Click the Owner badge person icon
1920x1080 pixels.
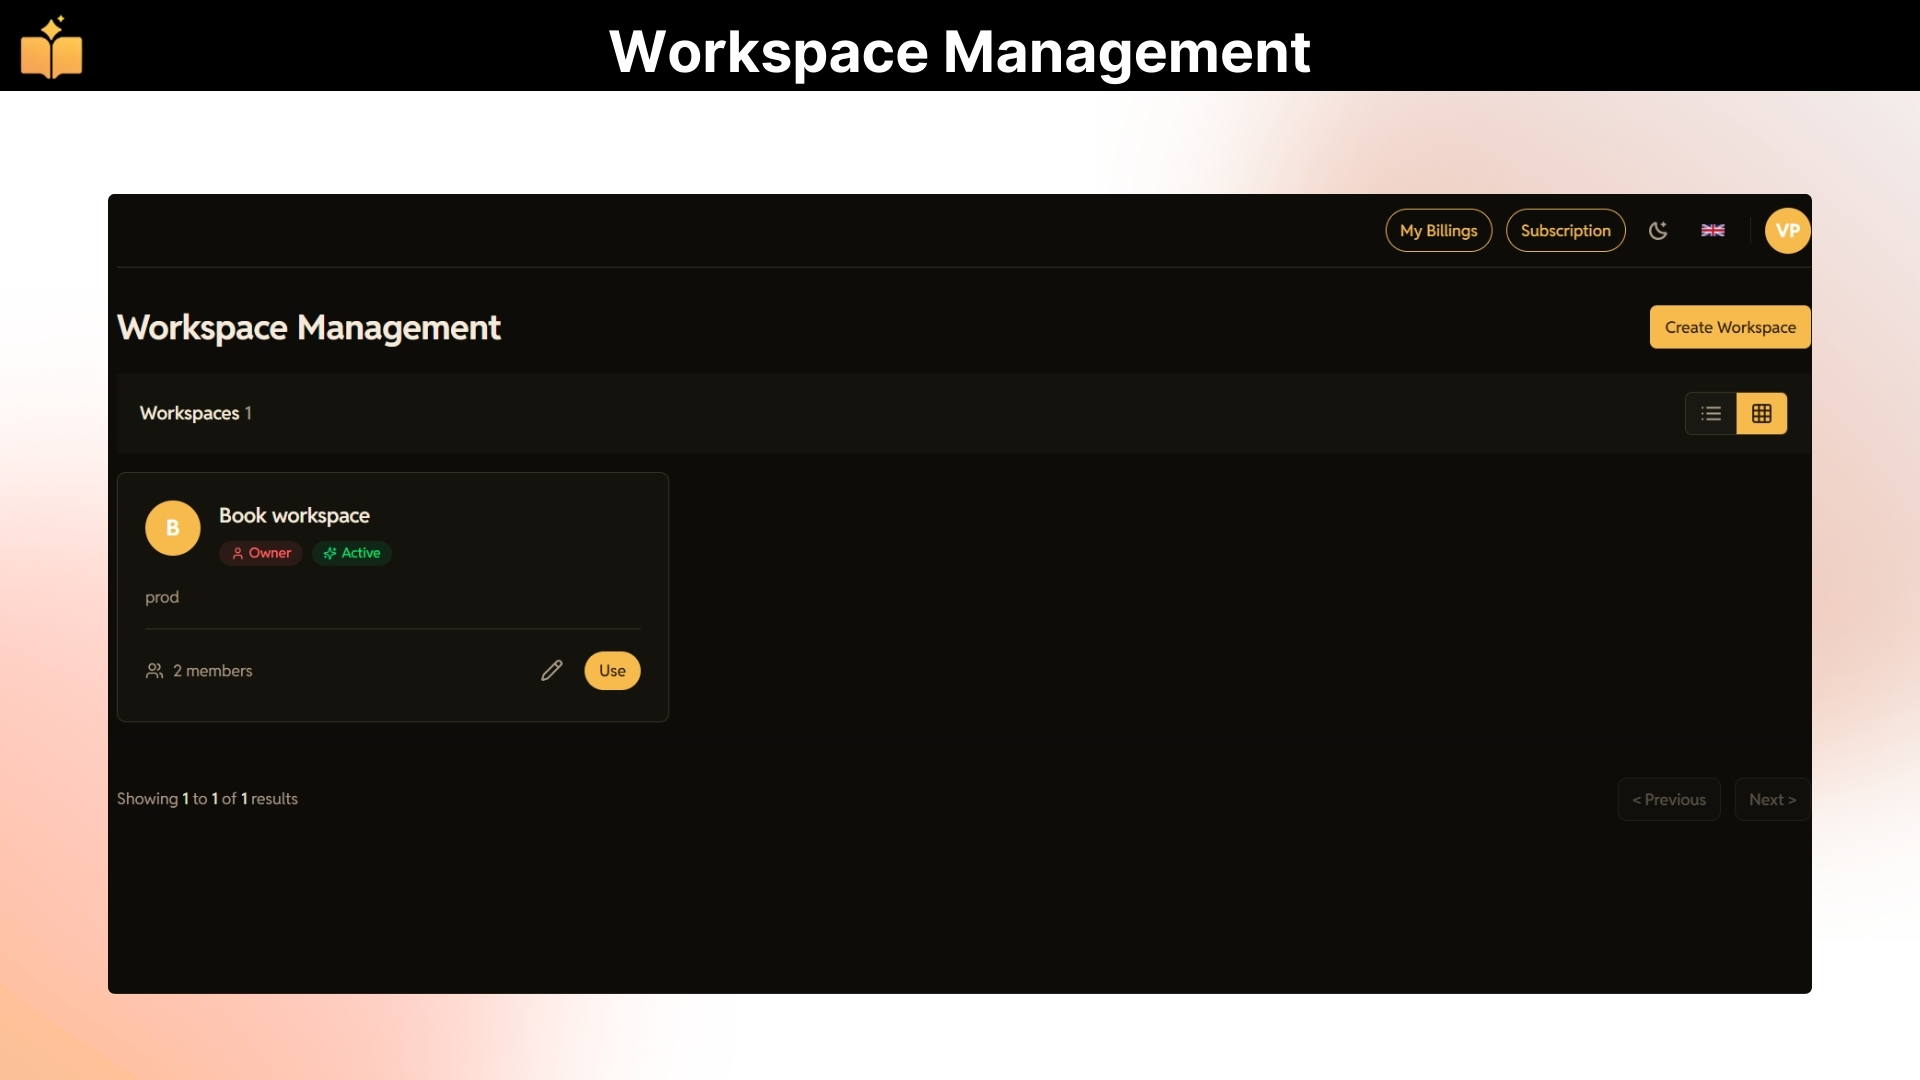tap(238, 552)
